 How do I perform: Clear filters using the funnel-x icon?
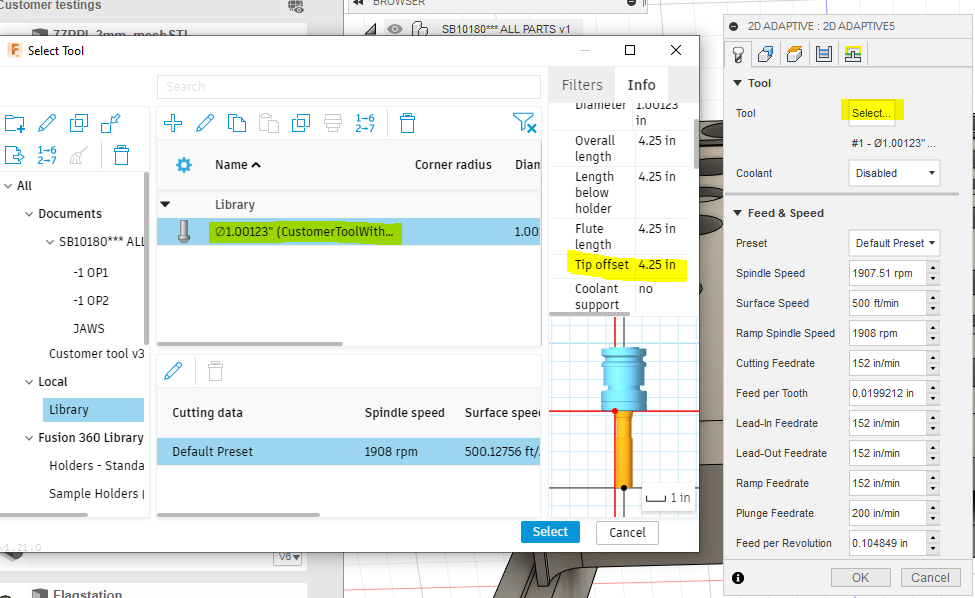[x=525, y=122]
